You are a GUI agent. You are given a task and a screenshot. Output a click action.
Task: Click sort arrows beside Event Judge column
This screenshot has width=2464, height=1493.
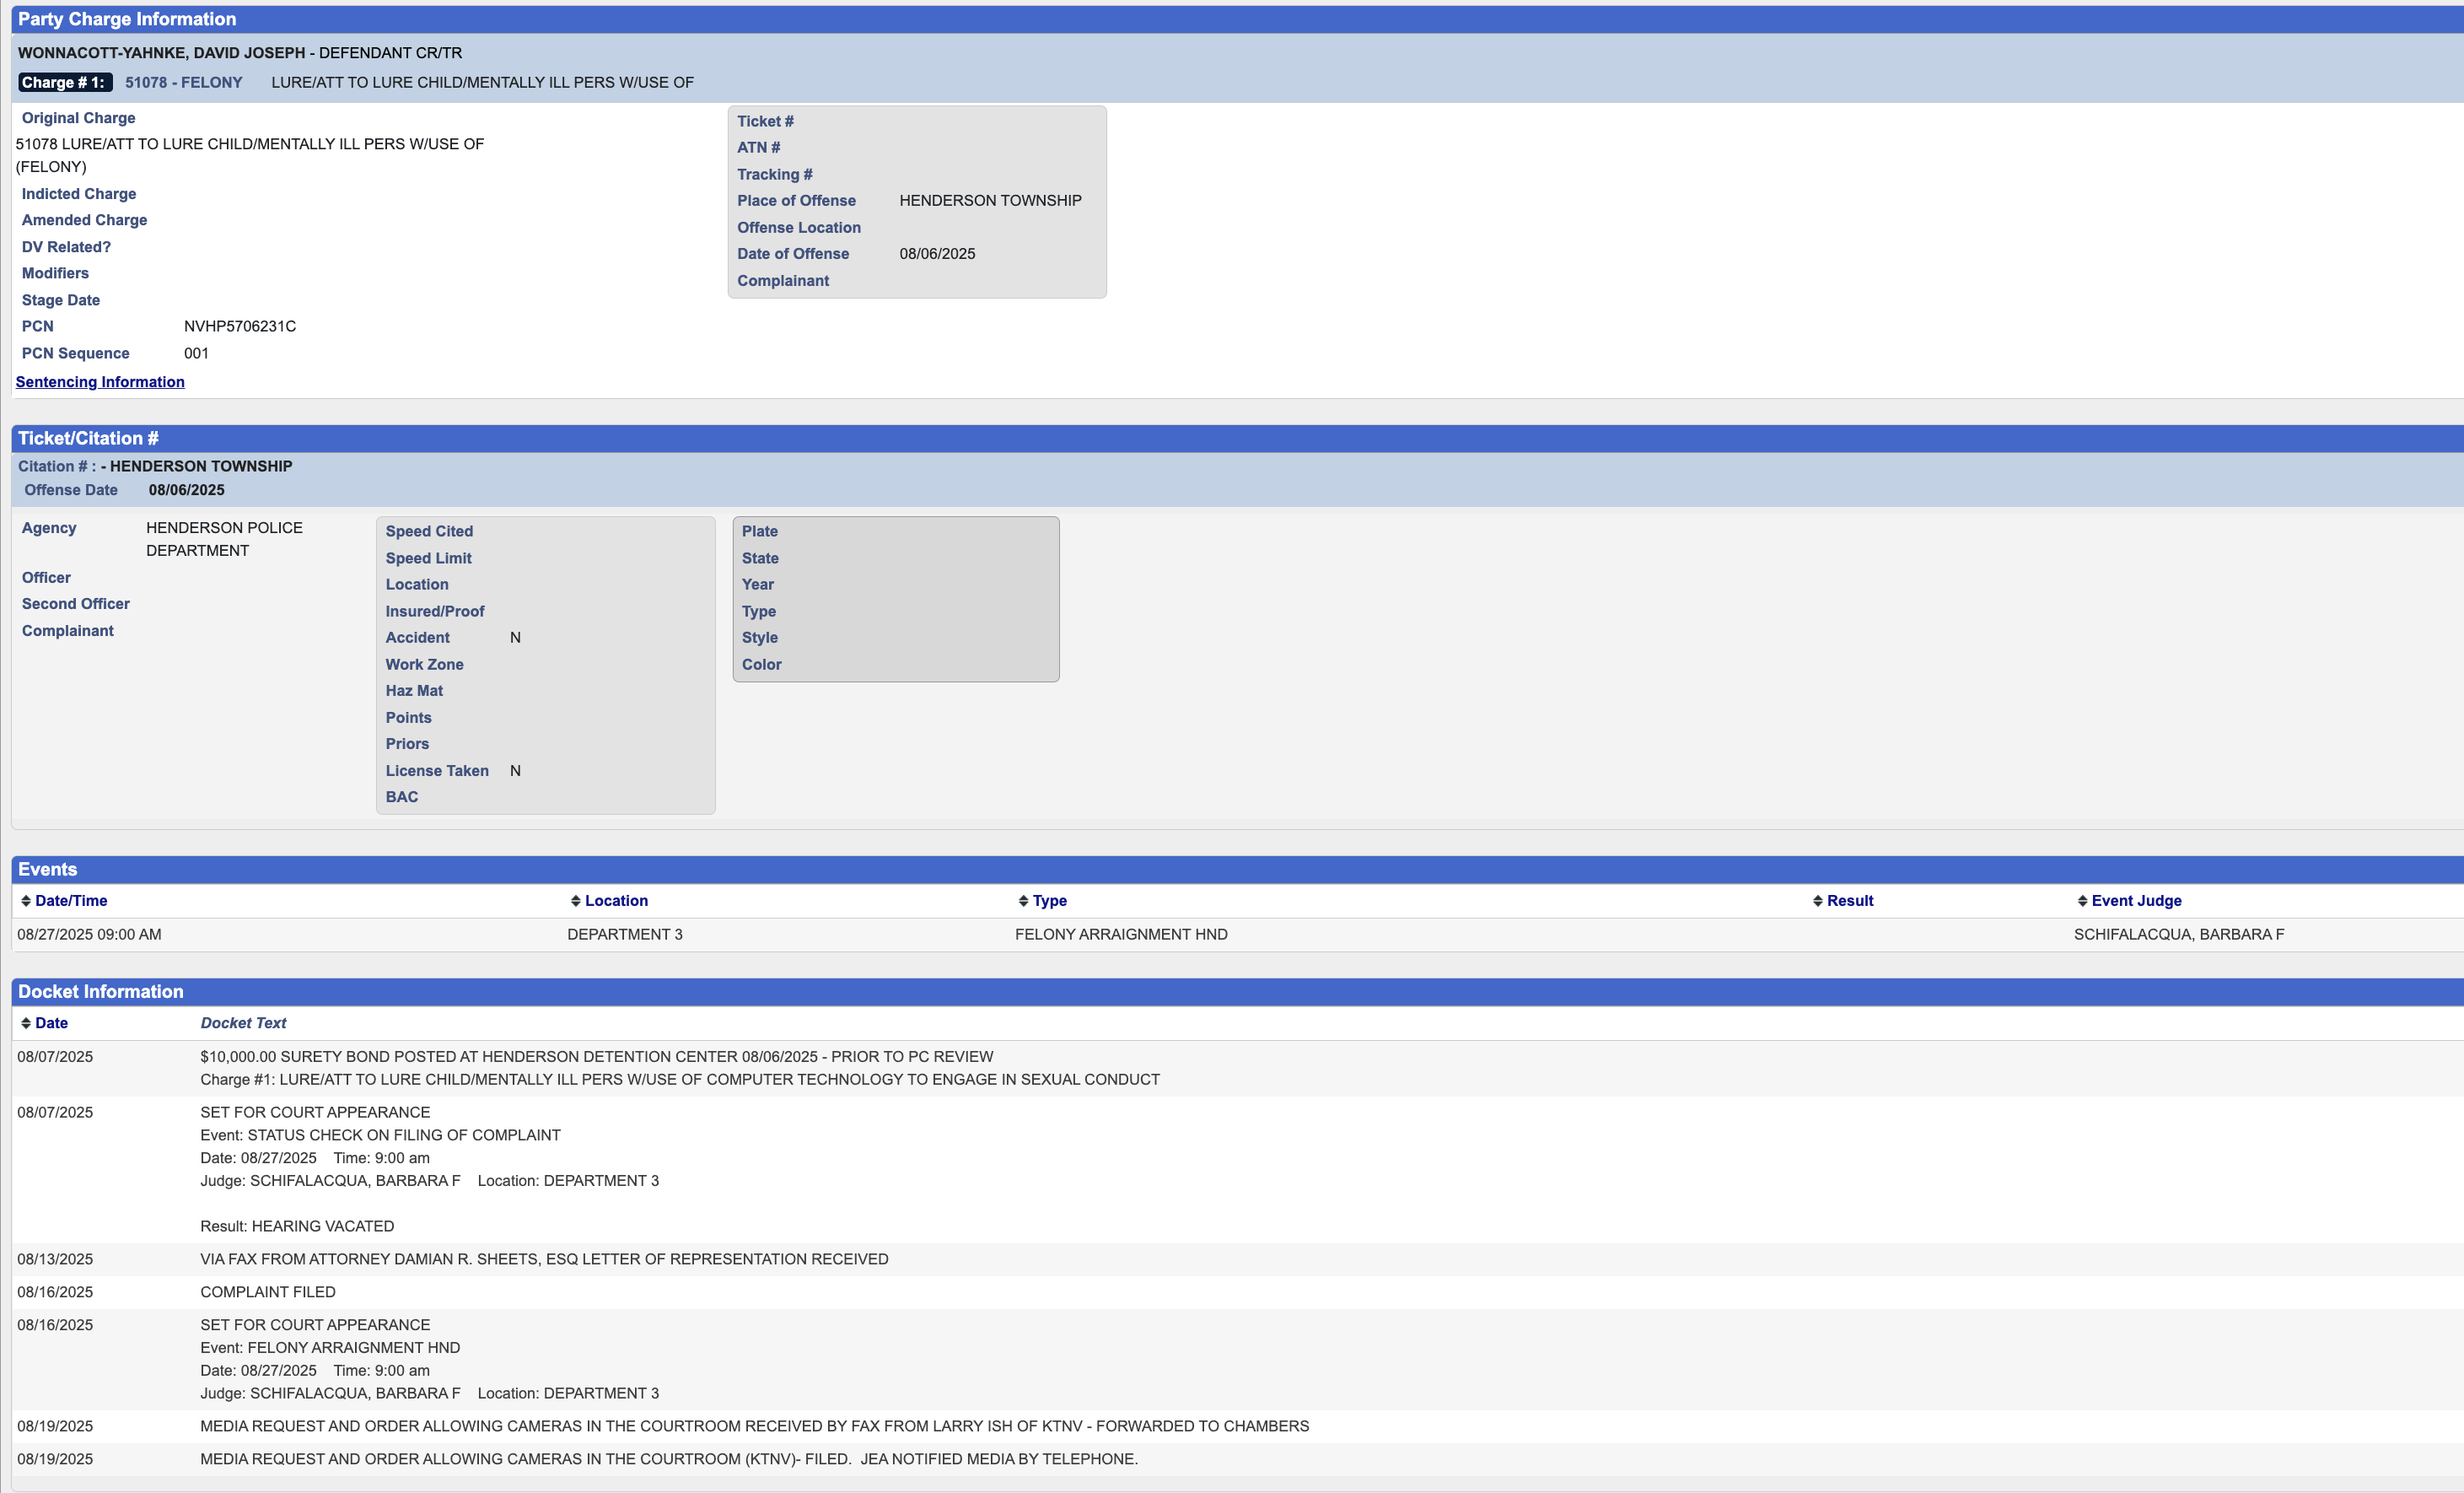click(x=2082, y=901)
